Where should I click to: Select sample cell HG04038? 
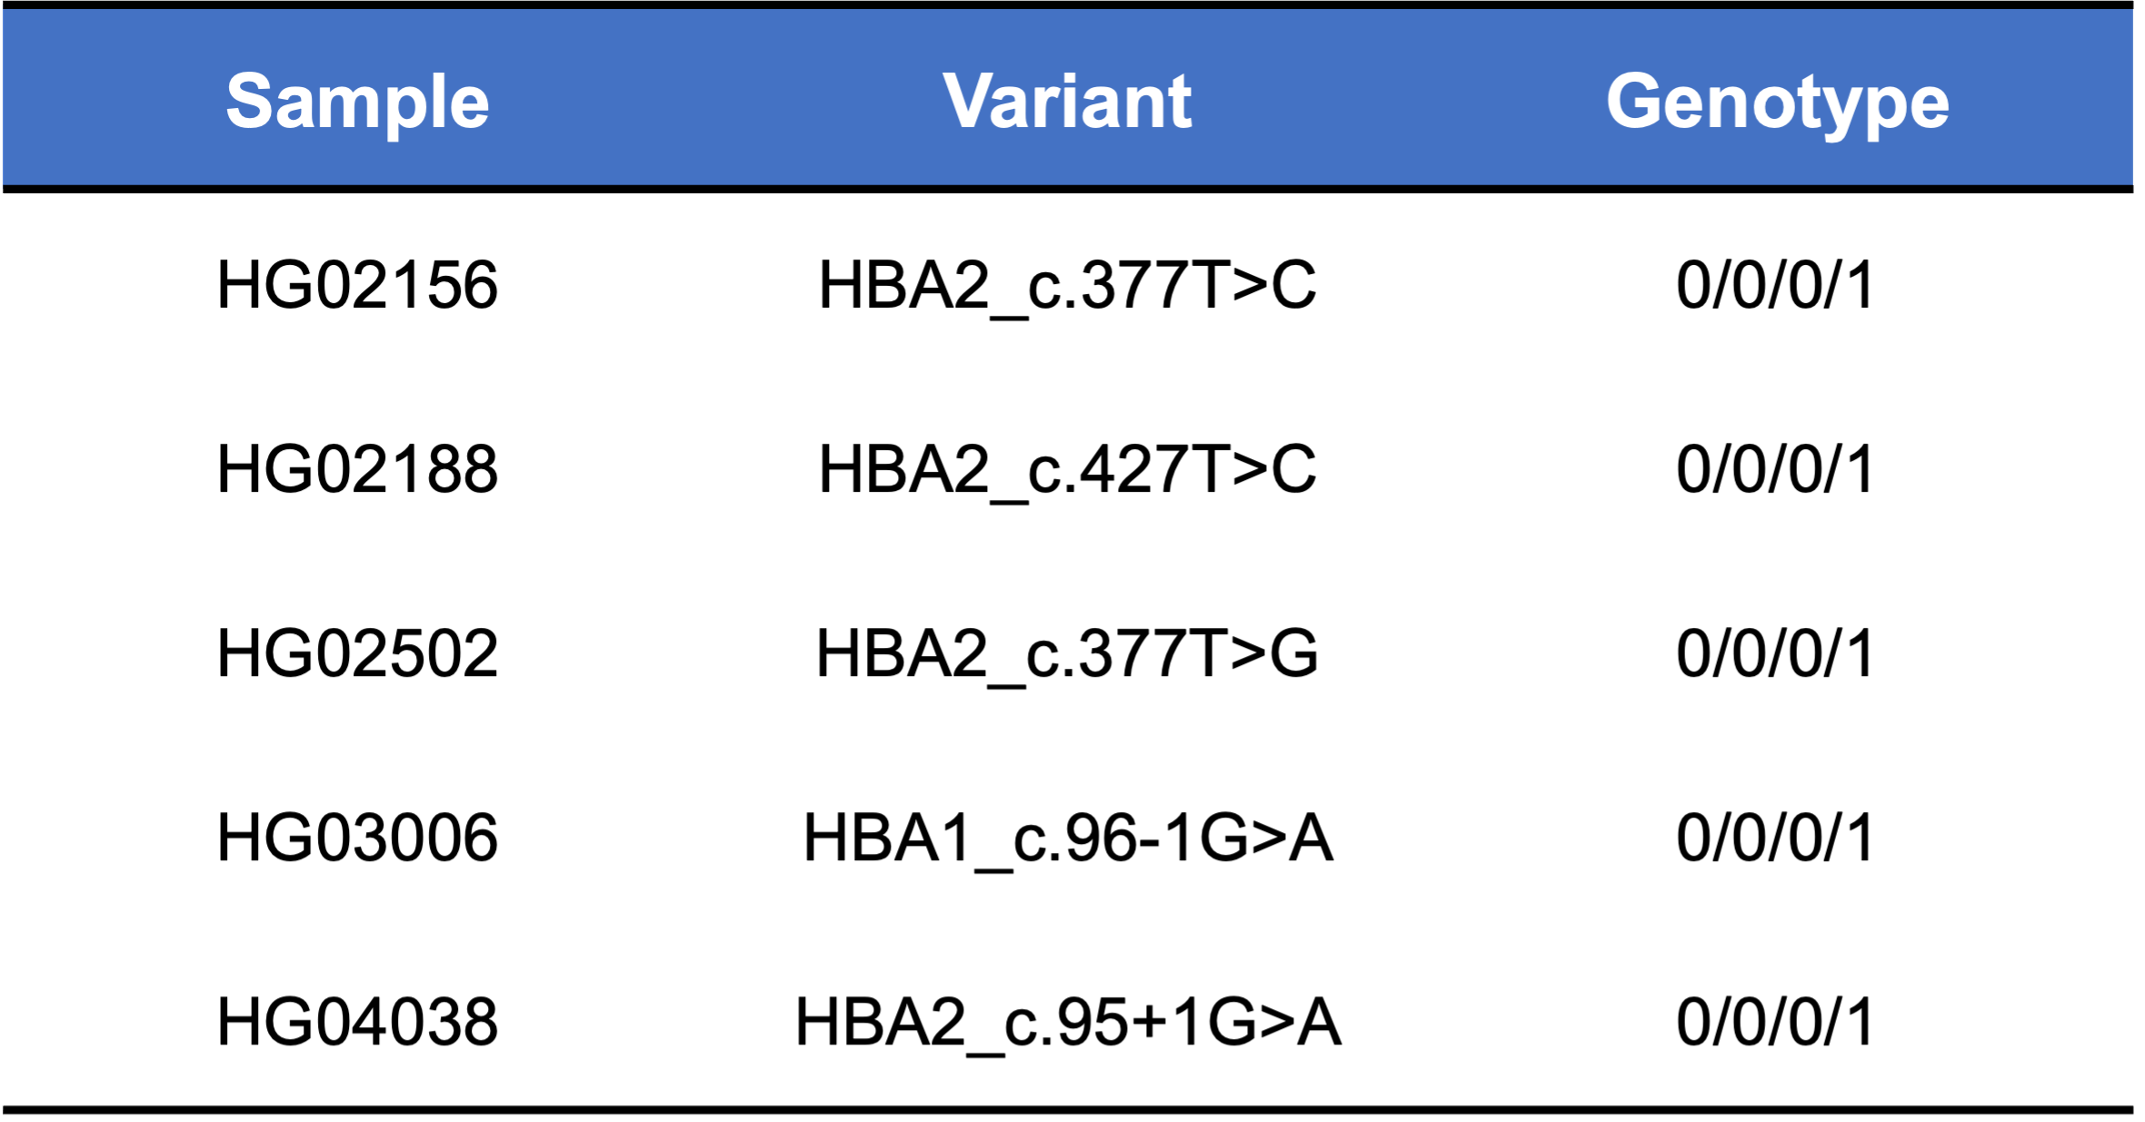[x=357, y=1021]
